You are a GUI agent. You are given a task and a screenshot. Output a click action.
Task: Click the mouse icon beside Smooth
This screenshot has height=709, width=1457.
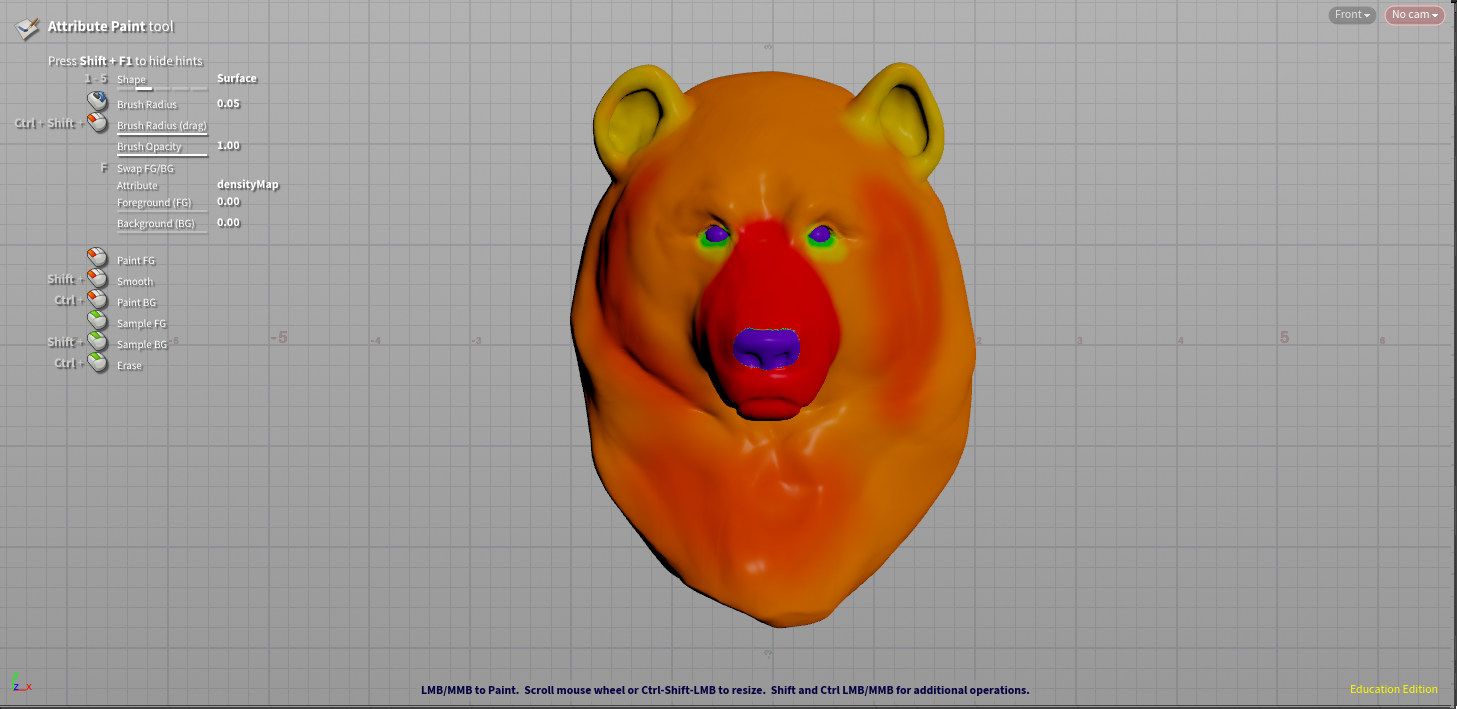97,279
